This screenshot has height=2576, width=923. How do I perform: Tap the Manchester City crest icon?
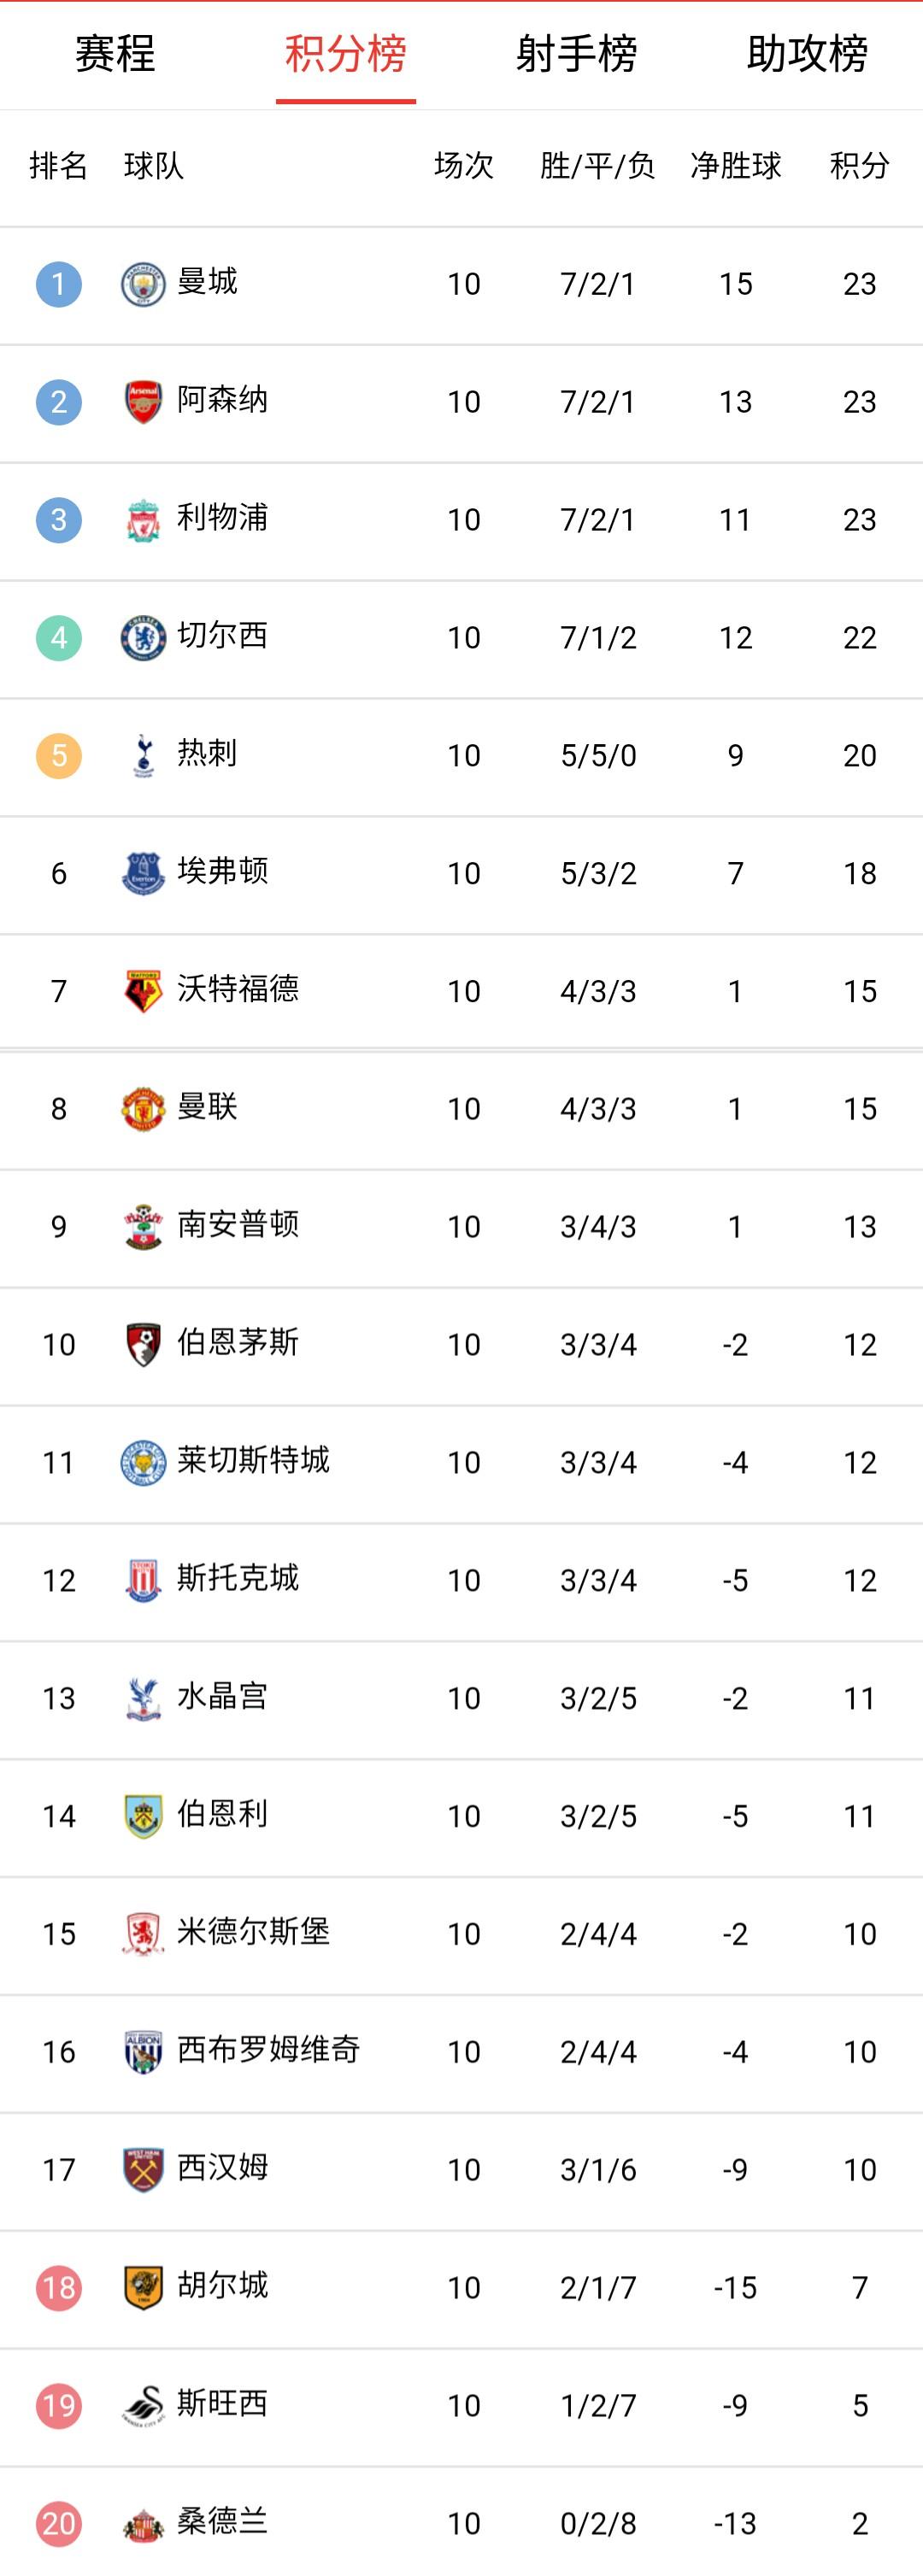(143, 284)
